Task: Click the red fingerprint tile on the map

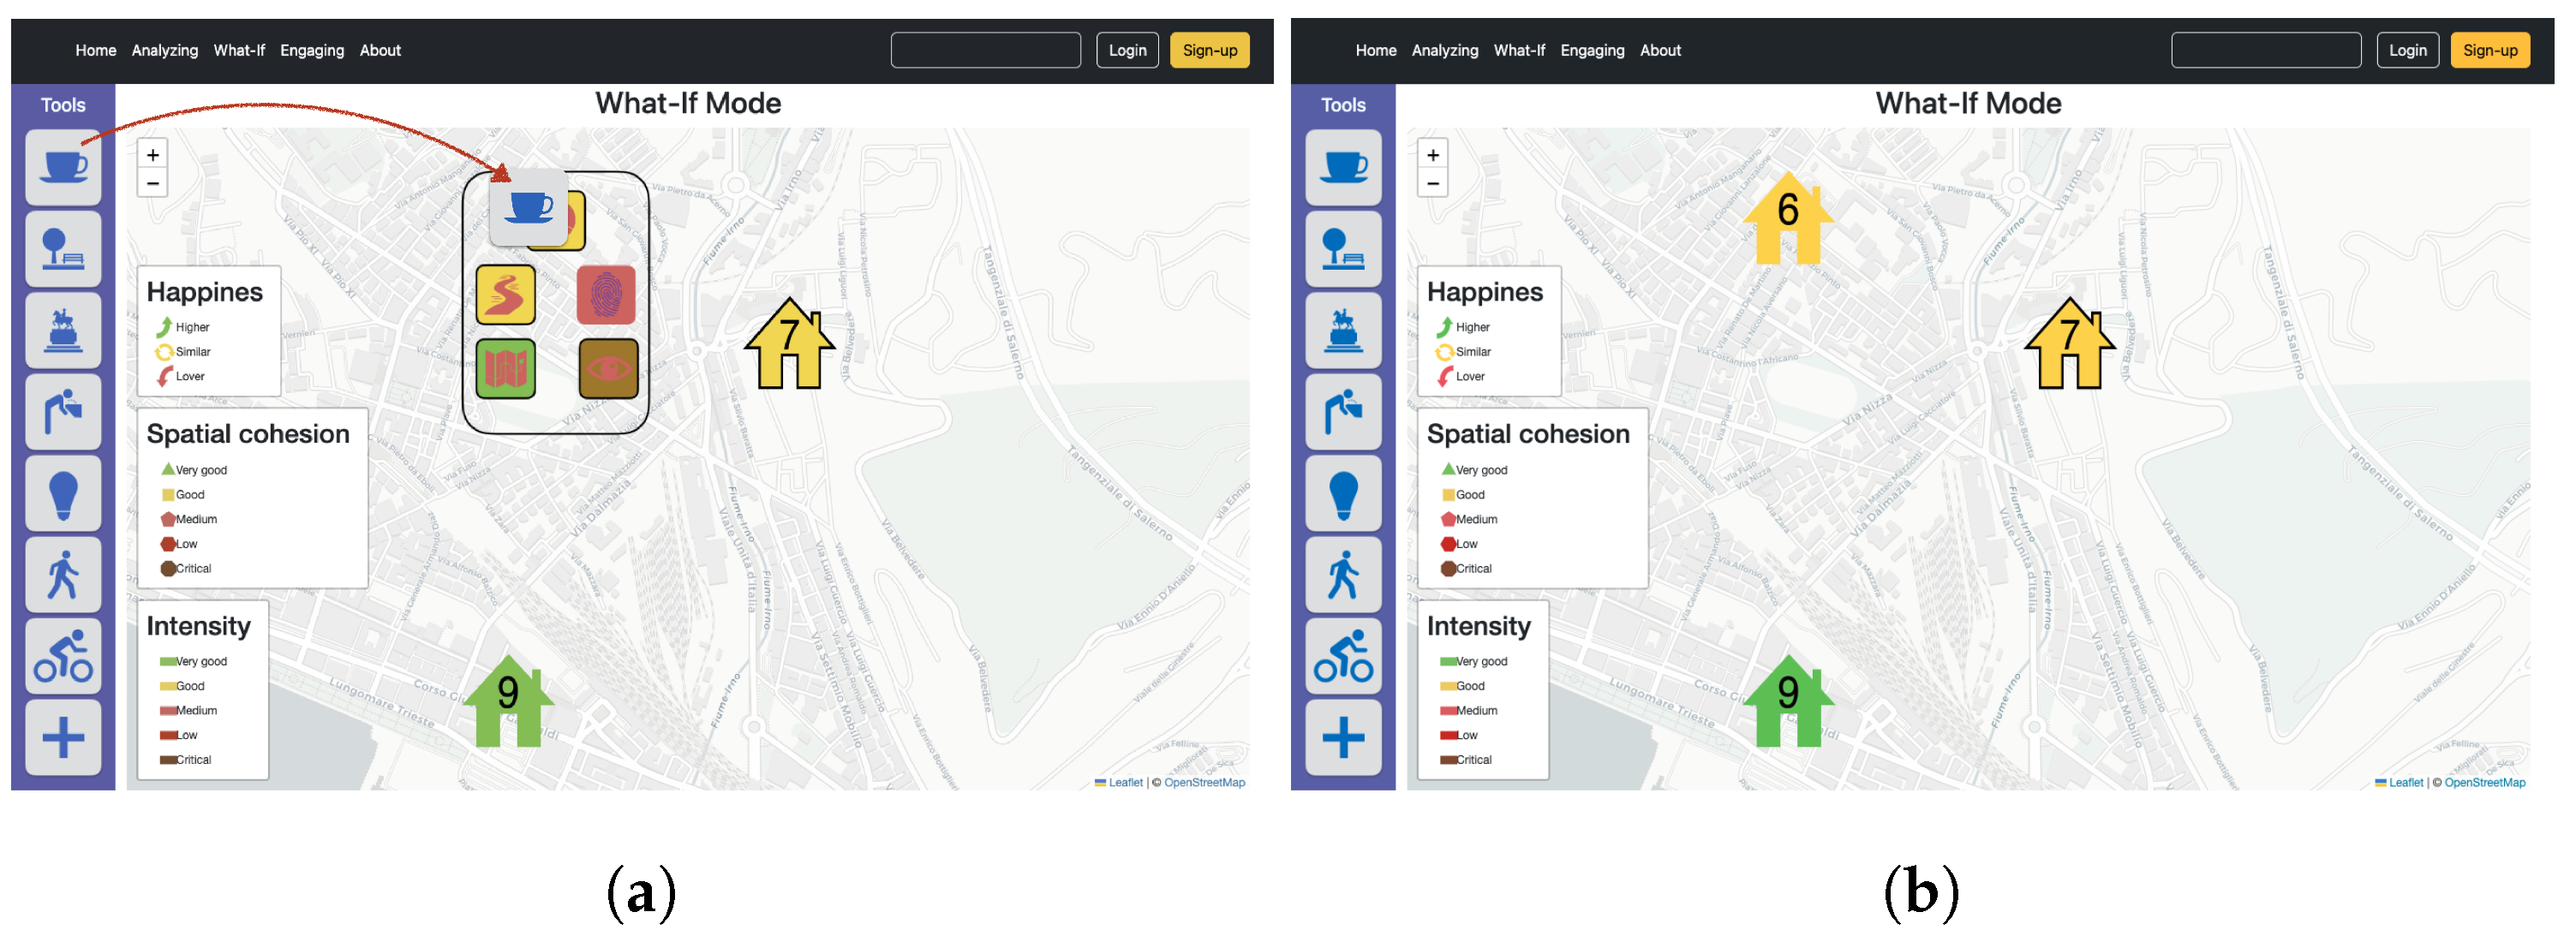Action: (x=606, y=295)
